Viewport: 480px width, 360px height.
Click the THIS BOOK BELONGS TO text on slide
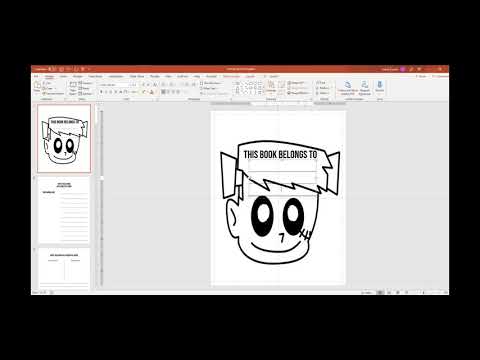[x=280, y=154]
